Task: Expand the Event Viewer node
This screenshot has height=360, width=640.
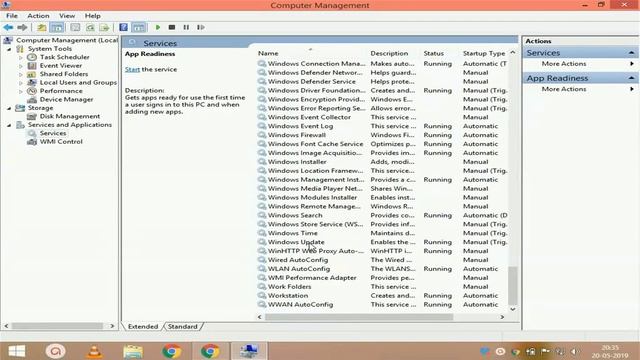Action: coord(21,66)
